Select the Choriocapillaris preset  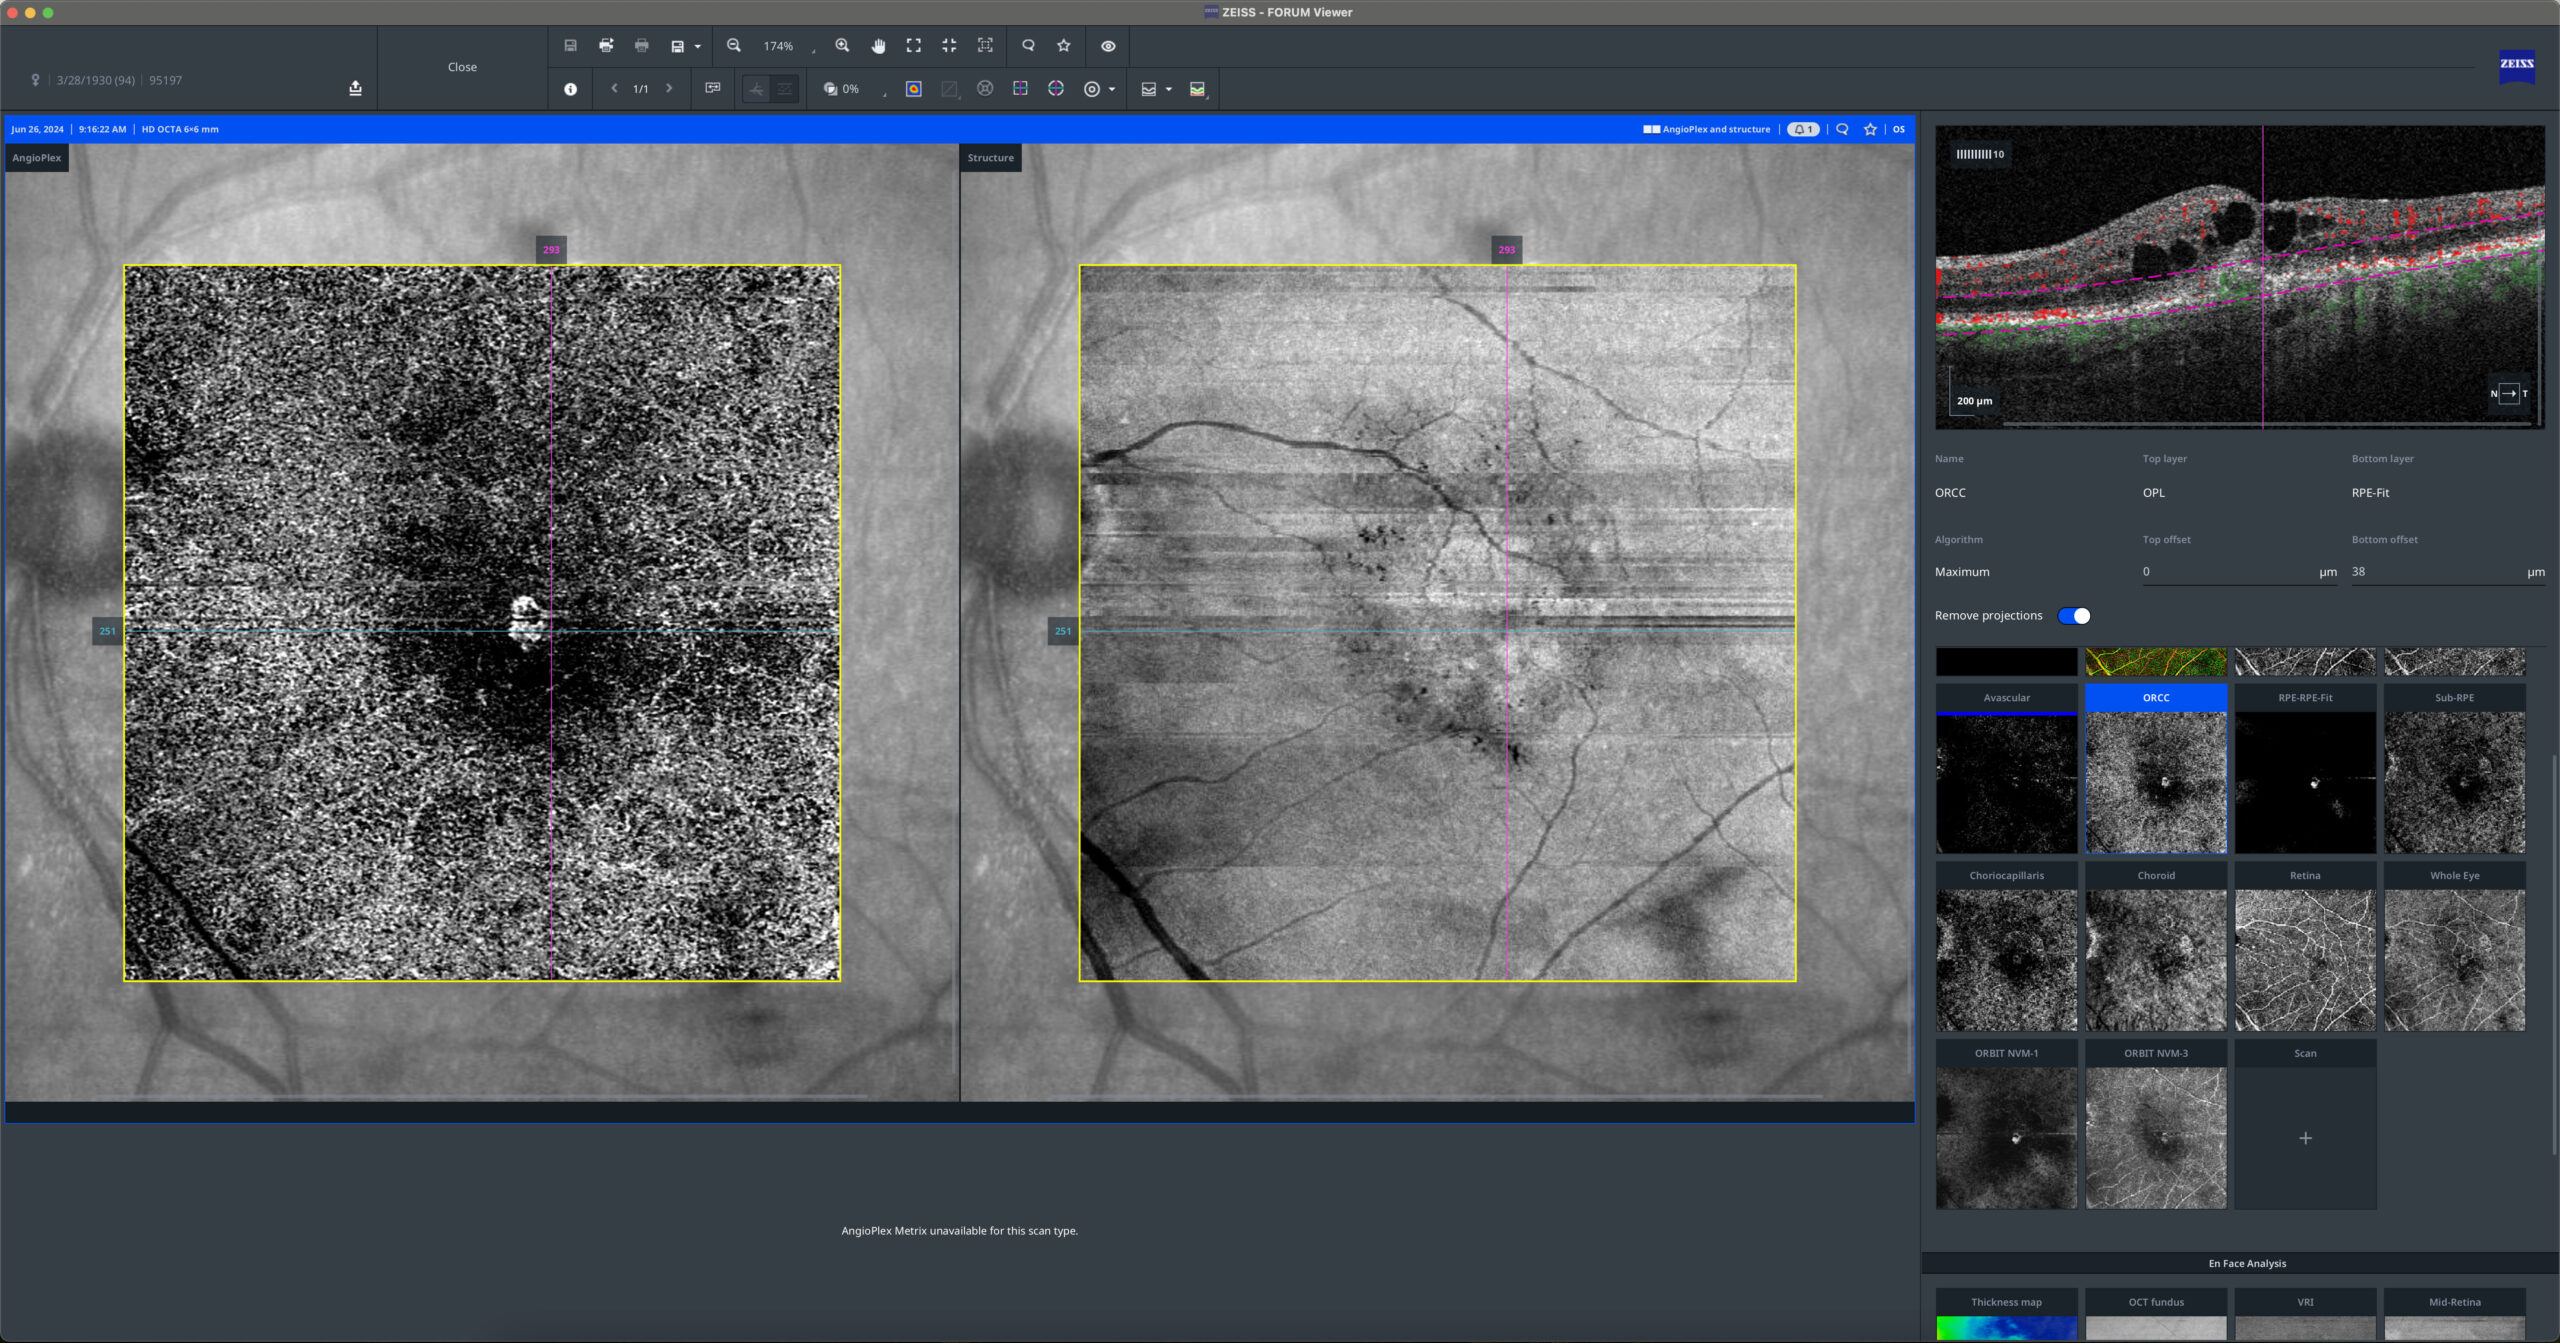click(x=2006, y=947)
